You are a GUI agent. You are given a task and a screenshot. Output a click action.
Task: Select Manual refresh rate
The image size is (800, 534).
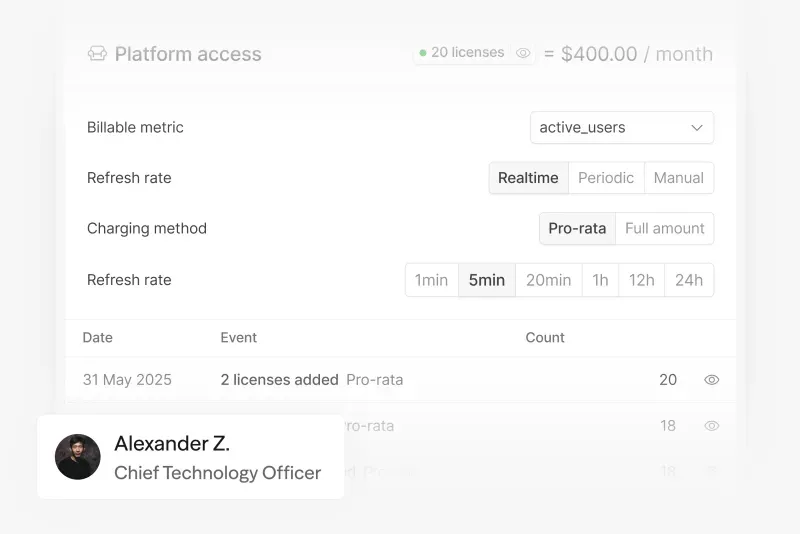[679, 178]
